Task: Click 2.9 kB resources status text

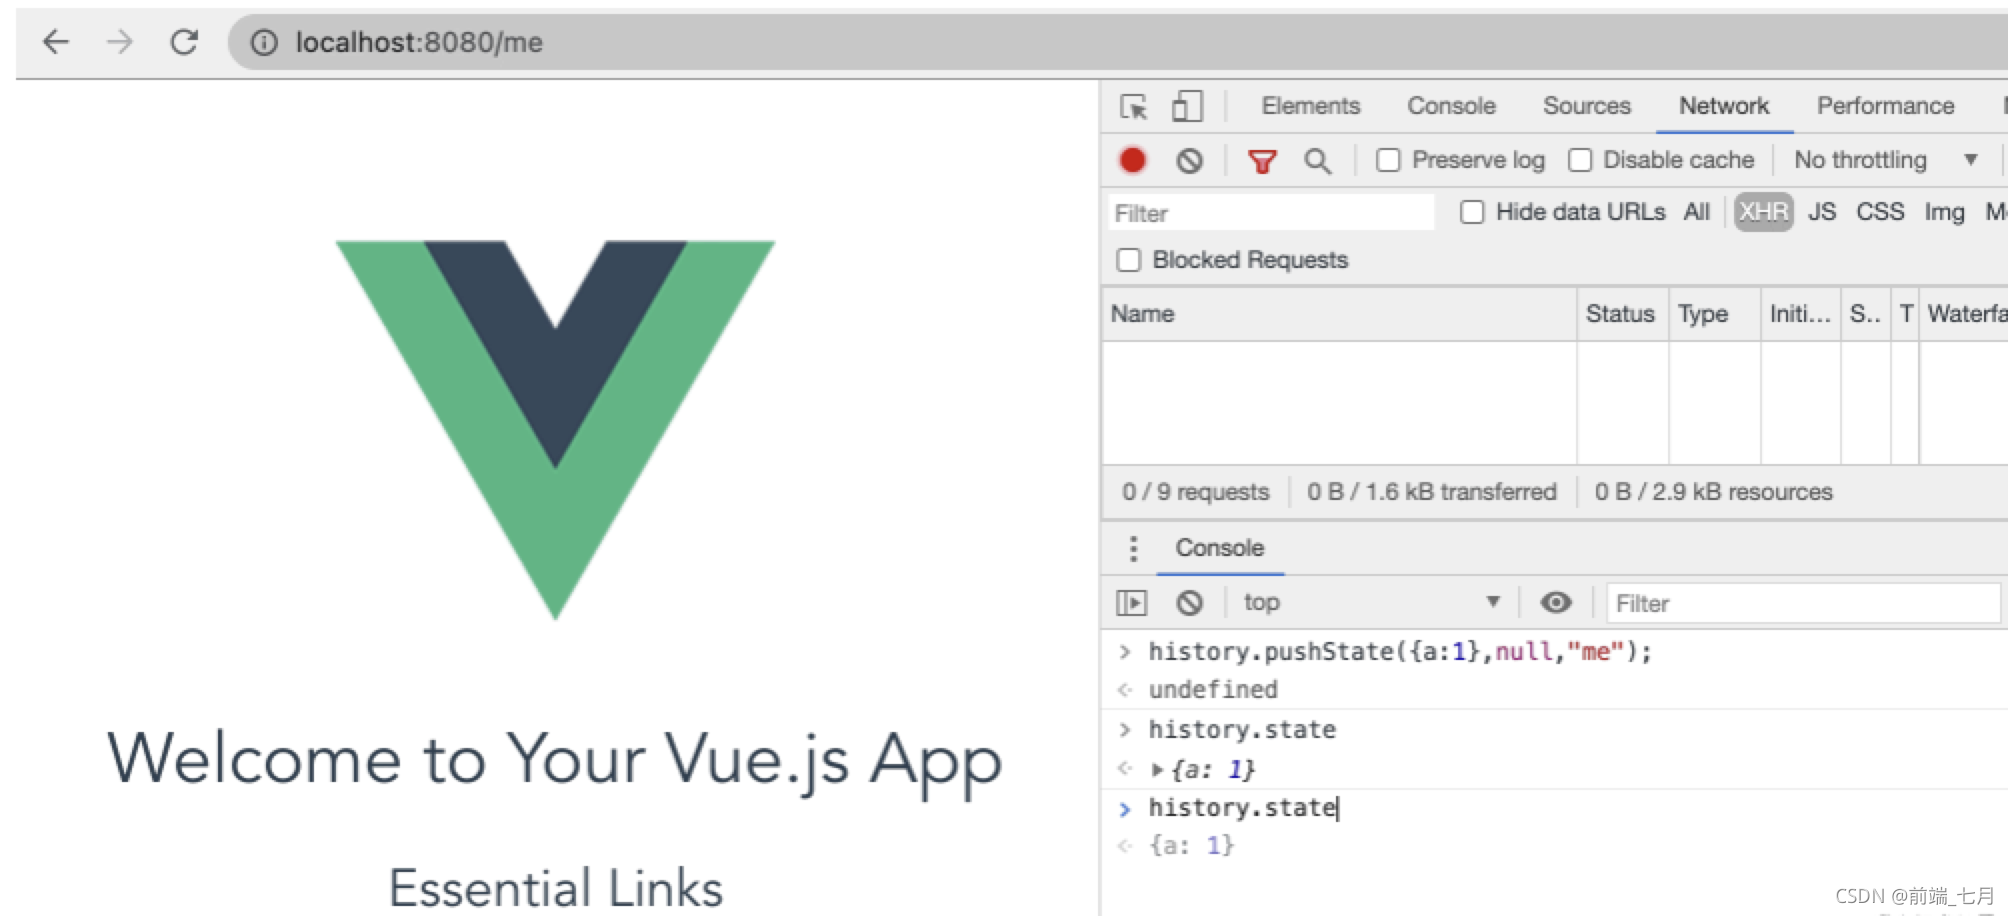Action: [1713, 492]
